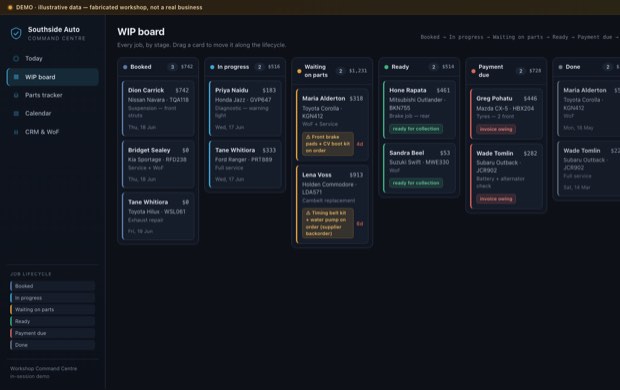
Task: Click the WIP board page heading
Action: tap(141, 32)
